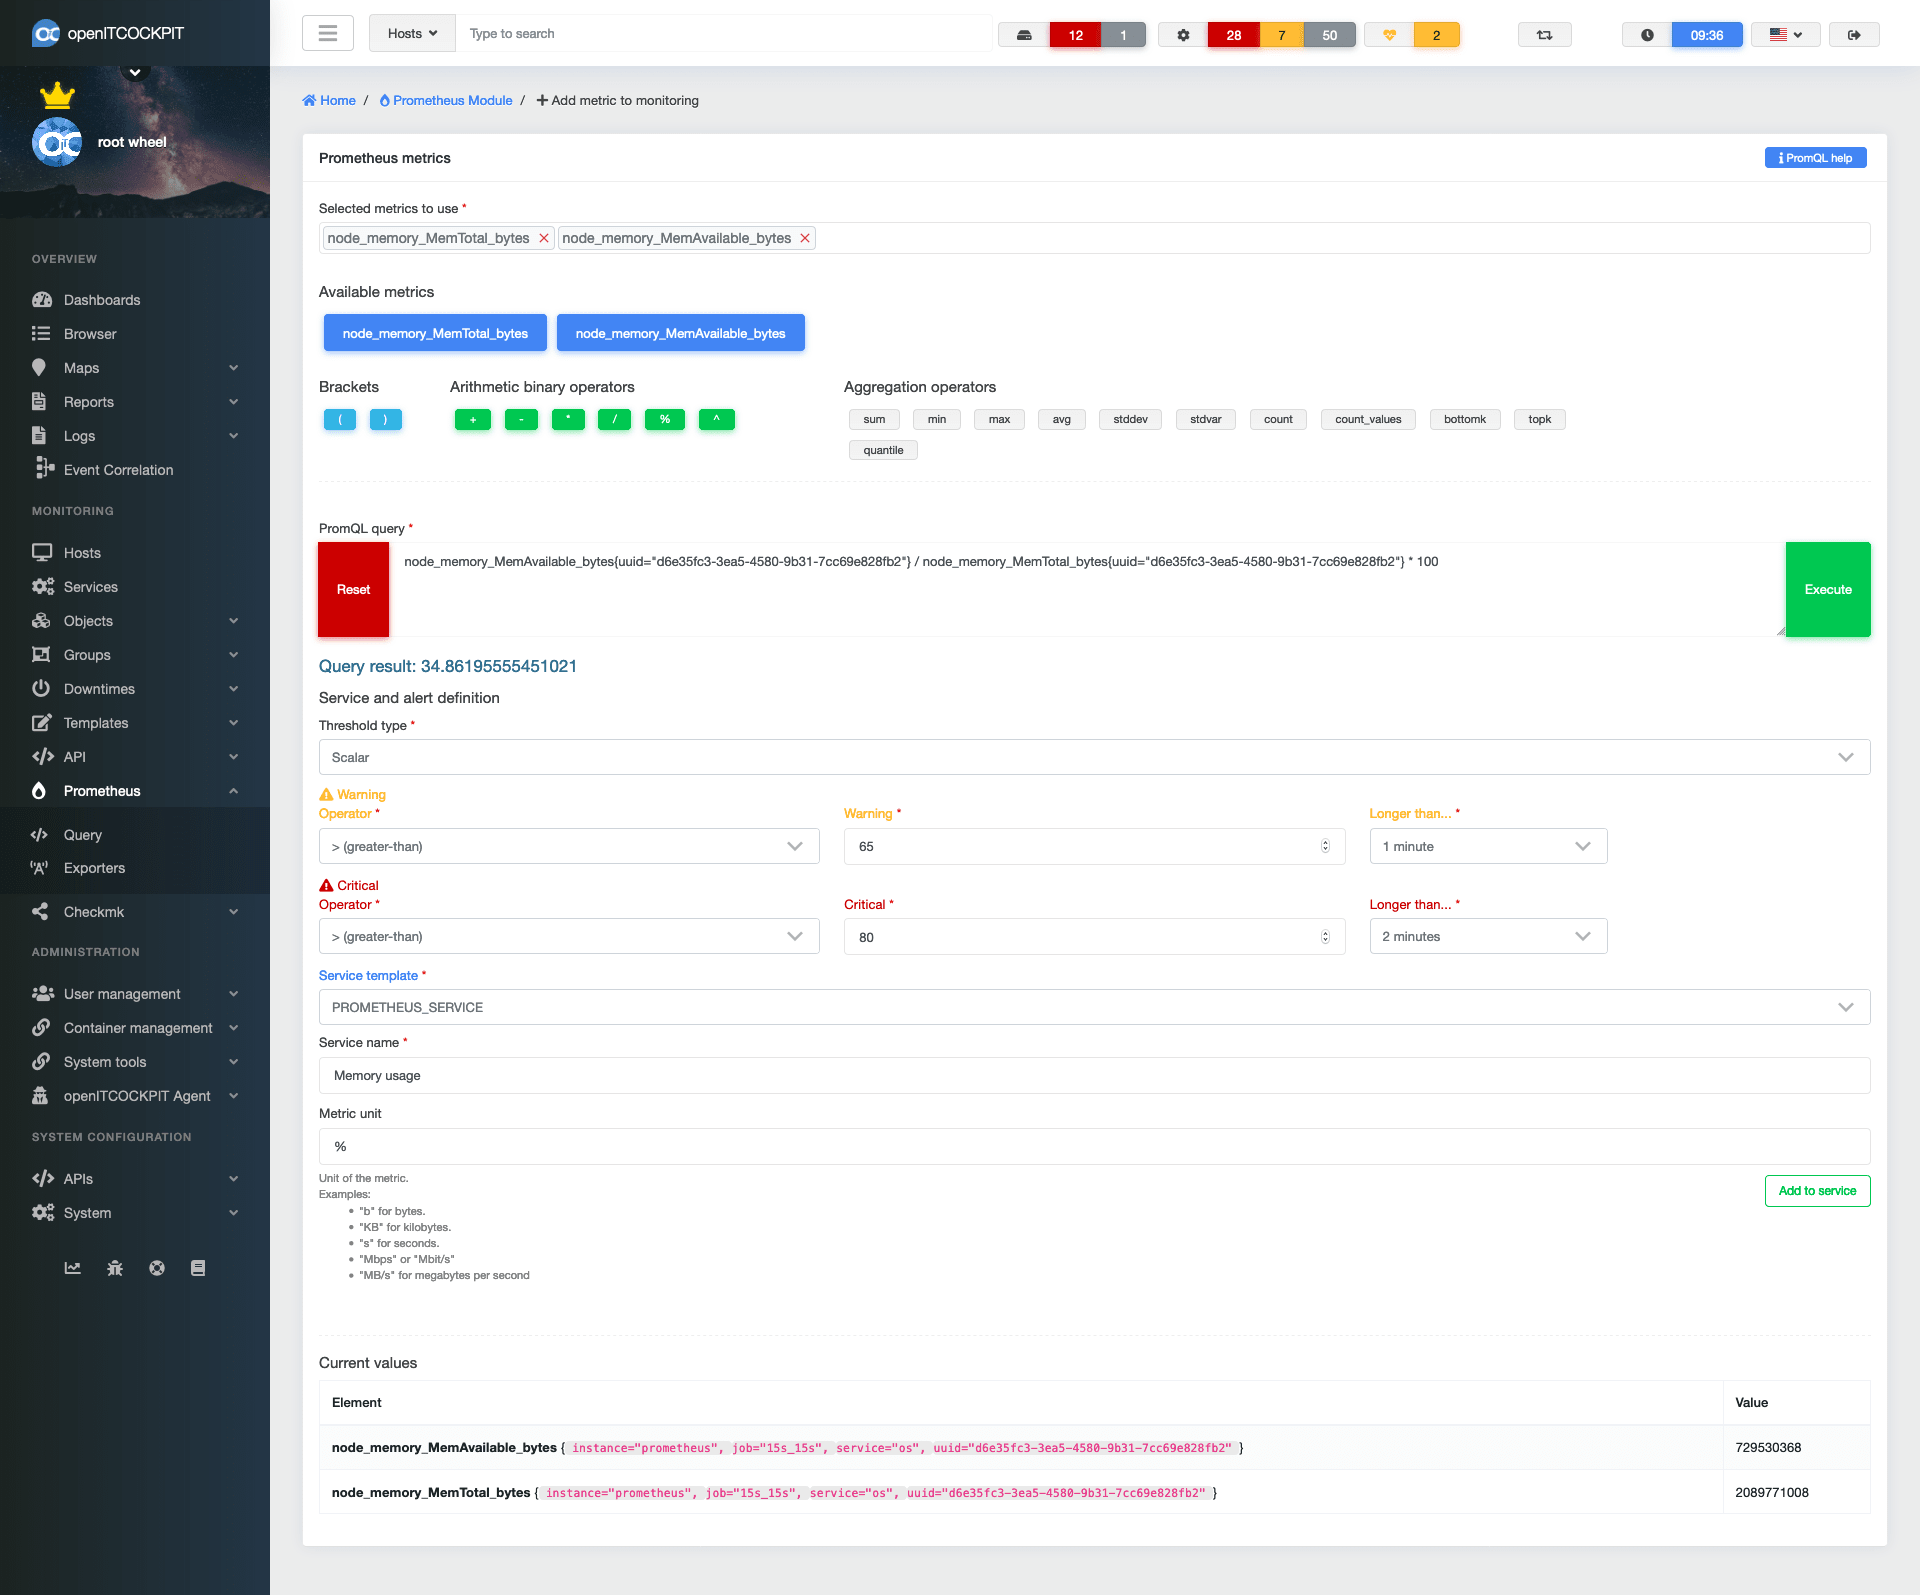Click Add to service button
The image size is (1920, 1595).
coord(1817,1191)
